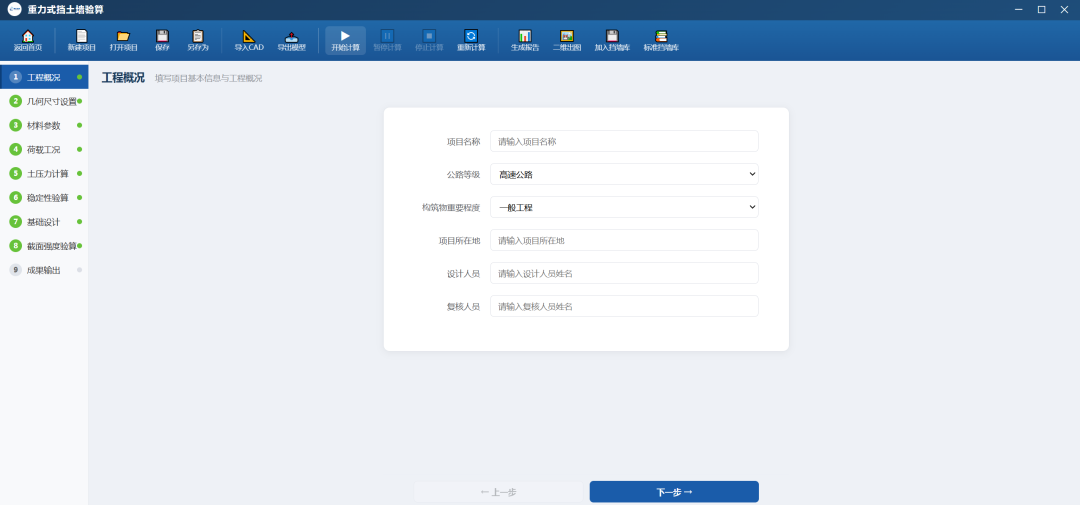Create a new project with 新建项目
This screenshot has width=1080, height=505.
(81, 41)
